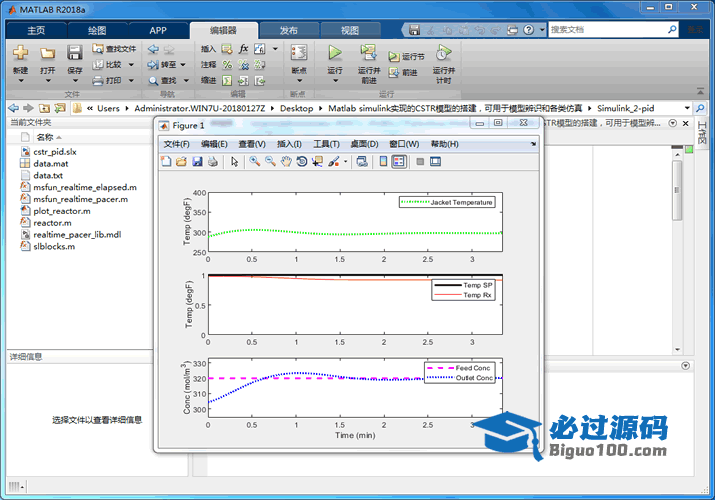The width and height of the screenshot is (715, 500).
Task: Select cstr_pid.slx in file list
Action: coord(55,152)
